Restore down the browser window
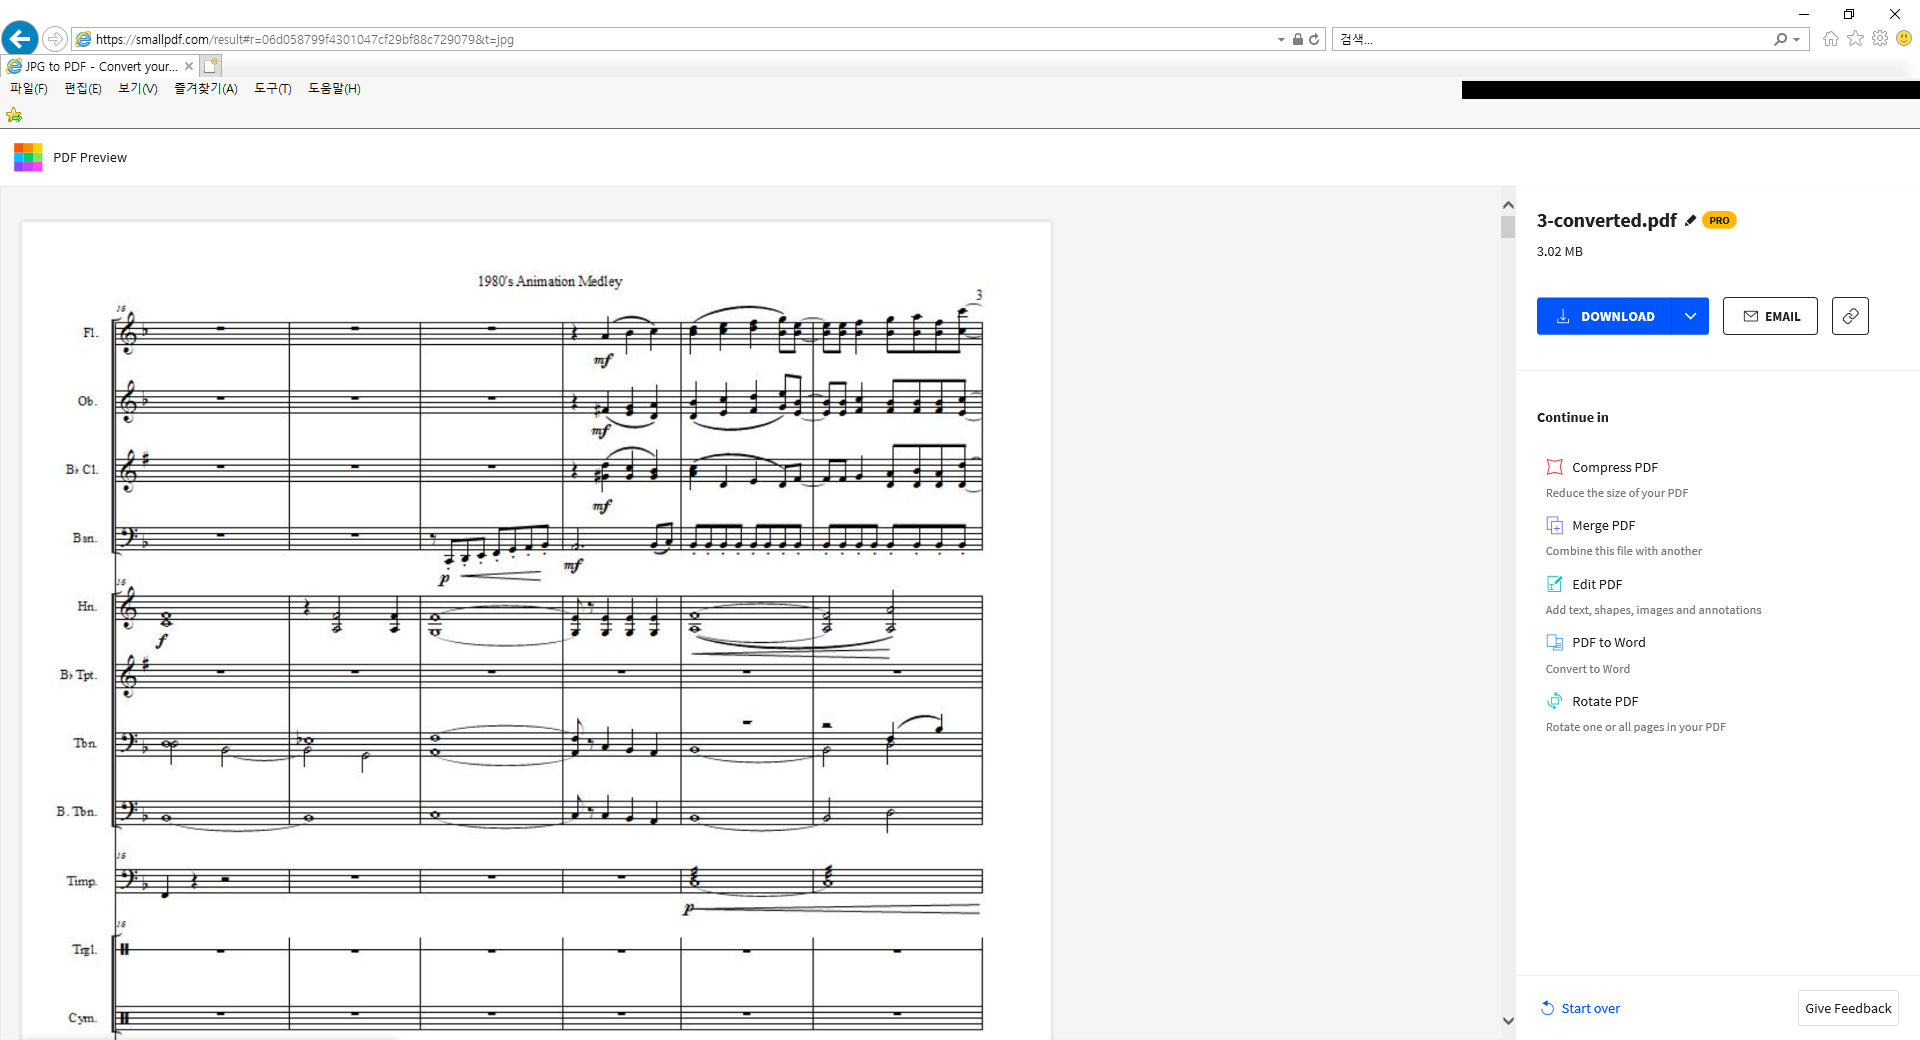 coord(1849,14)
